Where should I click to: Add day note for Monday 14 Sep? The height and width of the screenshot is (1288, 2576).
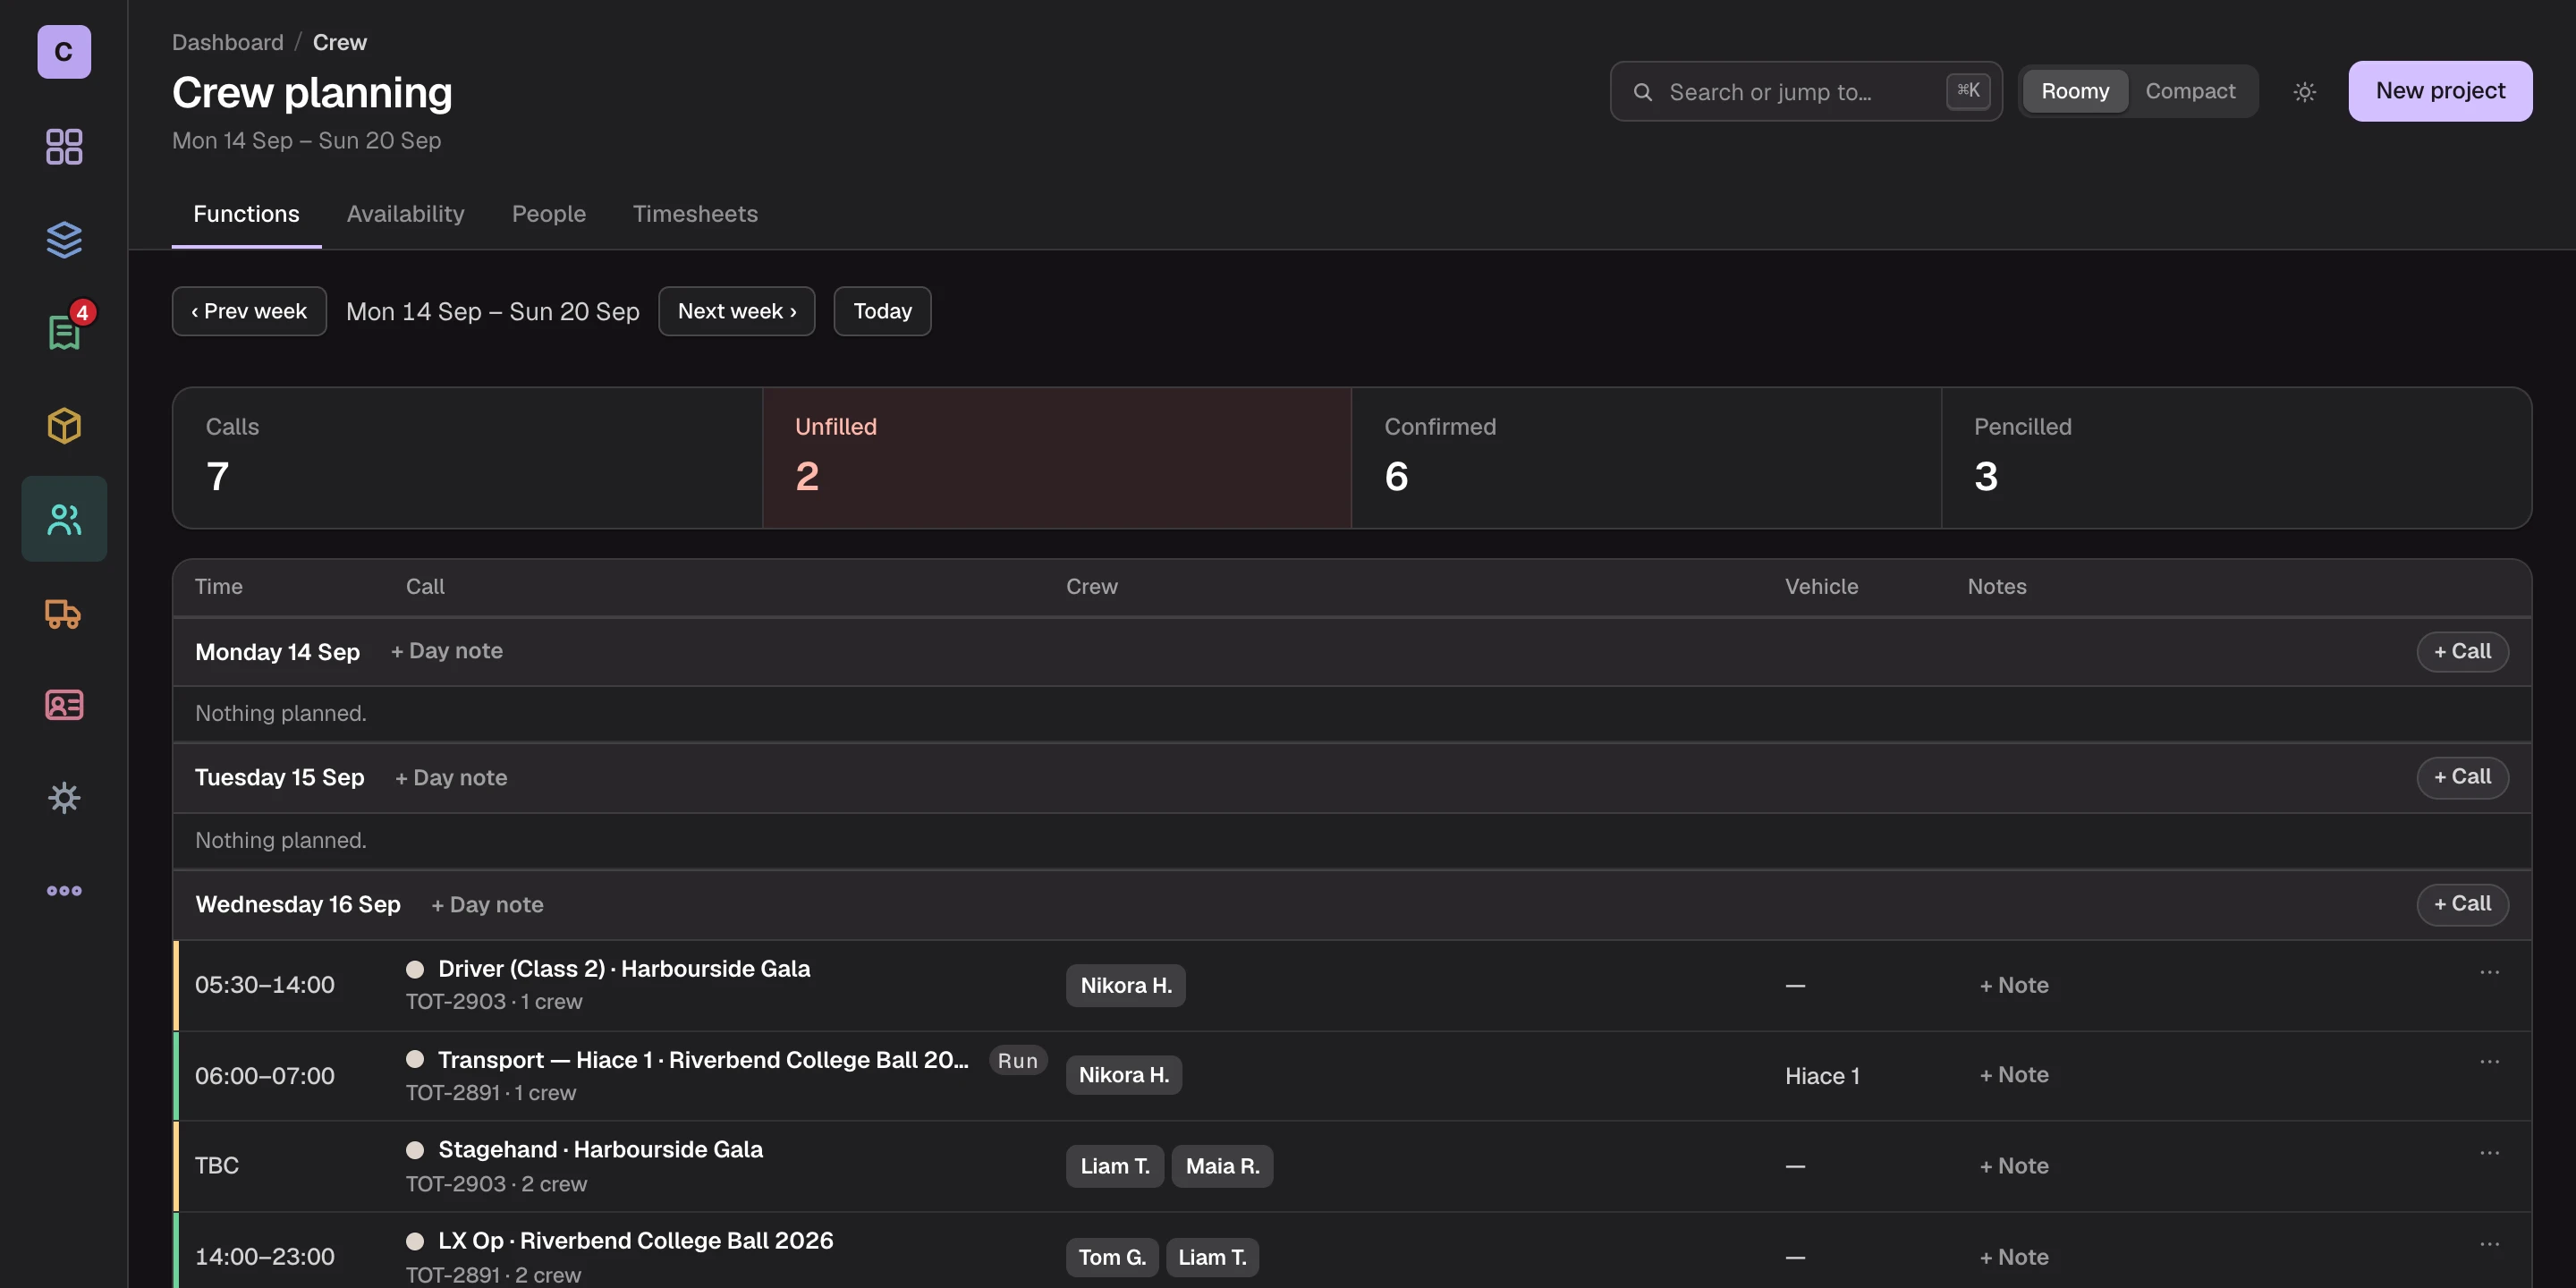tap(447, 651)
